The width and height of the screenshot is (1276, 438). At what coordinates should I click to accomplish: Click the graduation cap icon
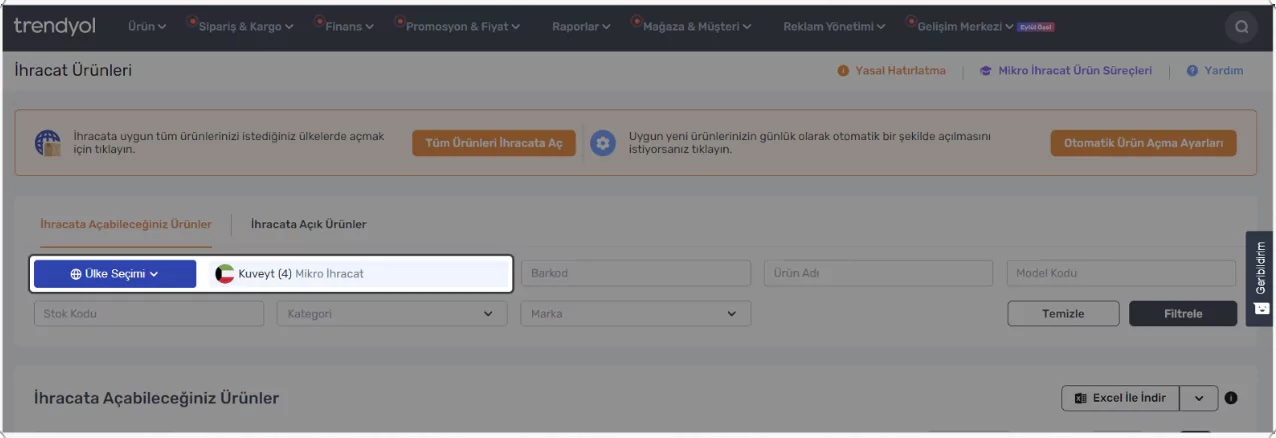[985, 71]
